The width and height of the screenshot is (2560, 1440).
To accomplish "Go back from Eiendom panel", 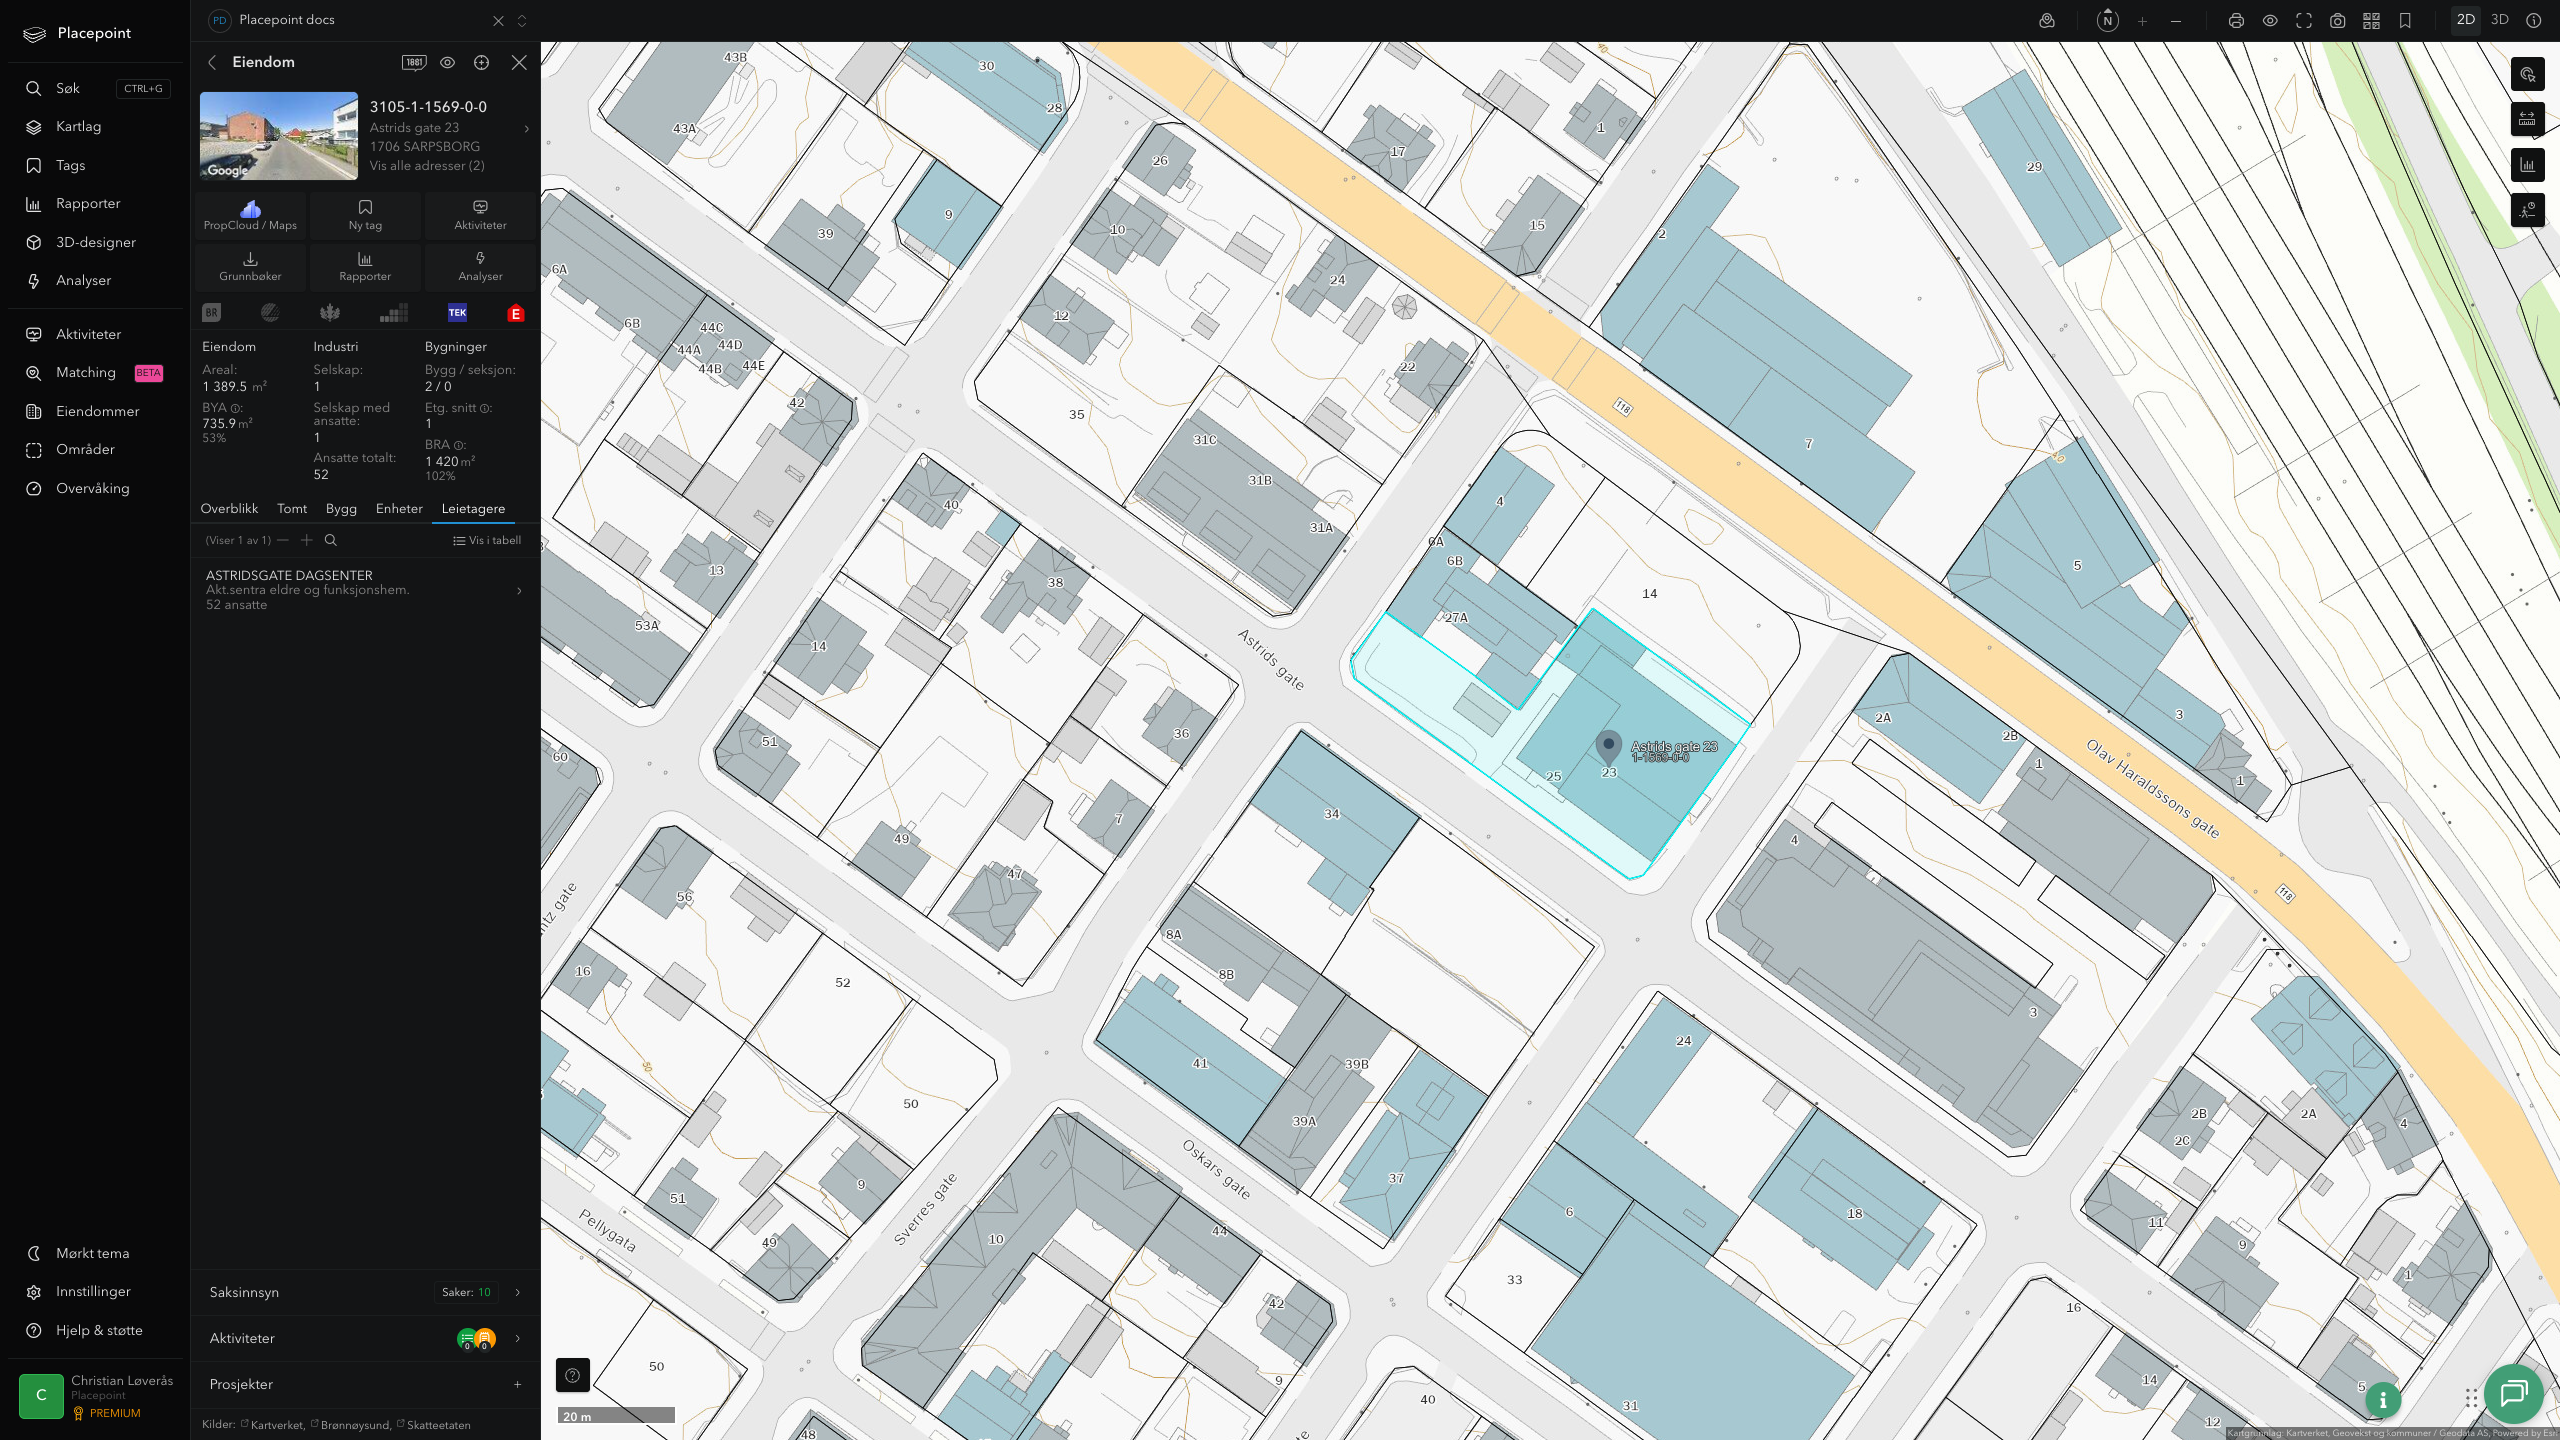I will [212, 62].
